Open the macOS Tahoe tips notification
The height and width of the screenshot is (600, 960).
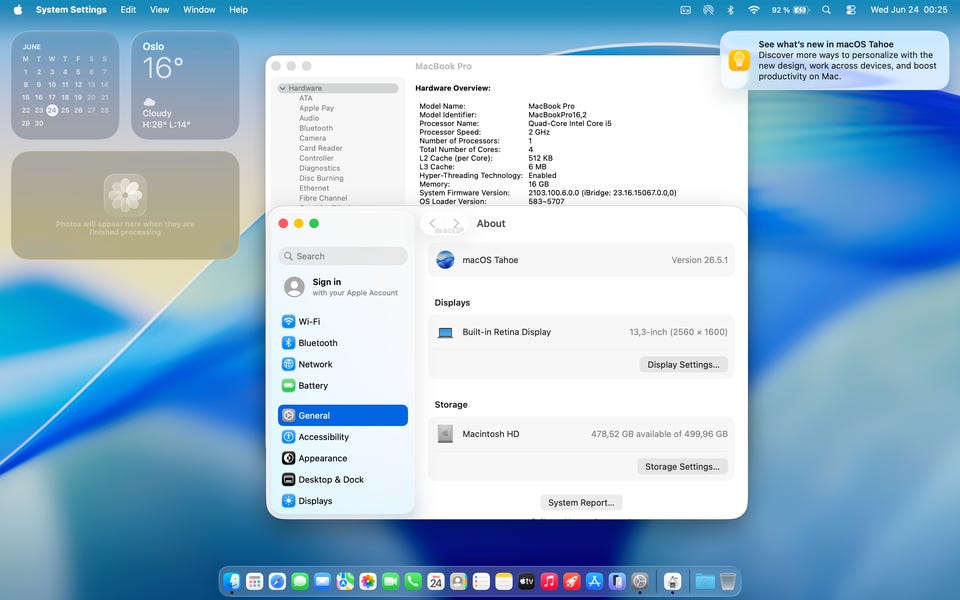tap(834, 60)
